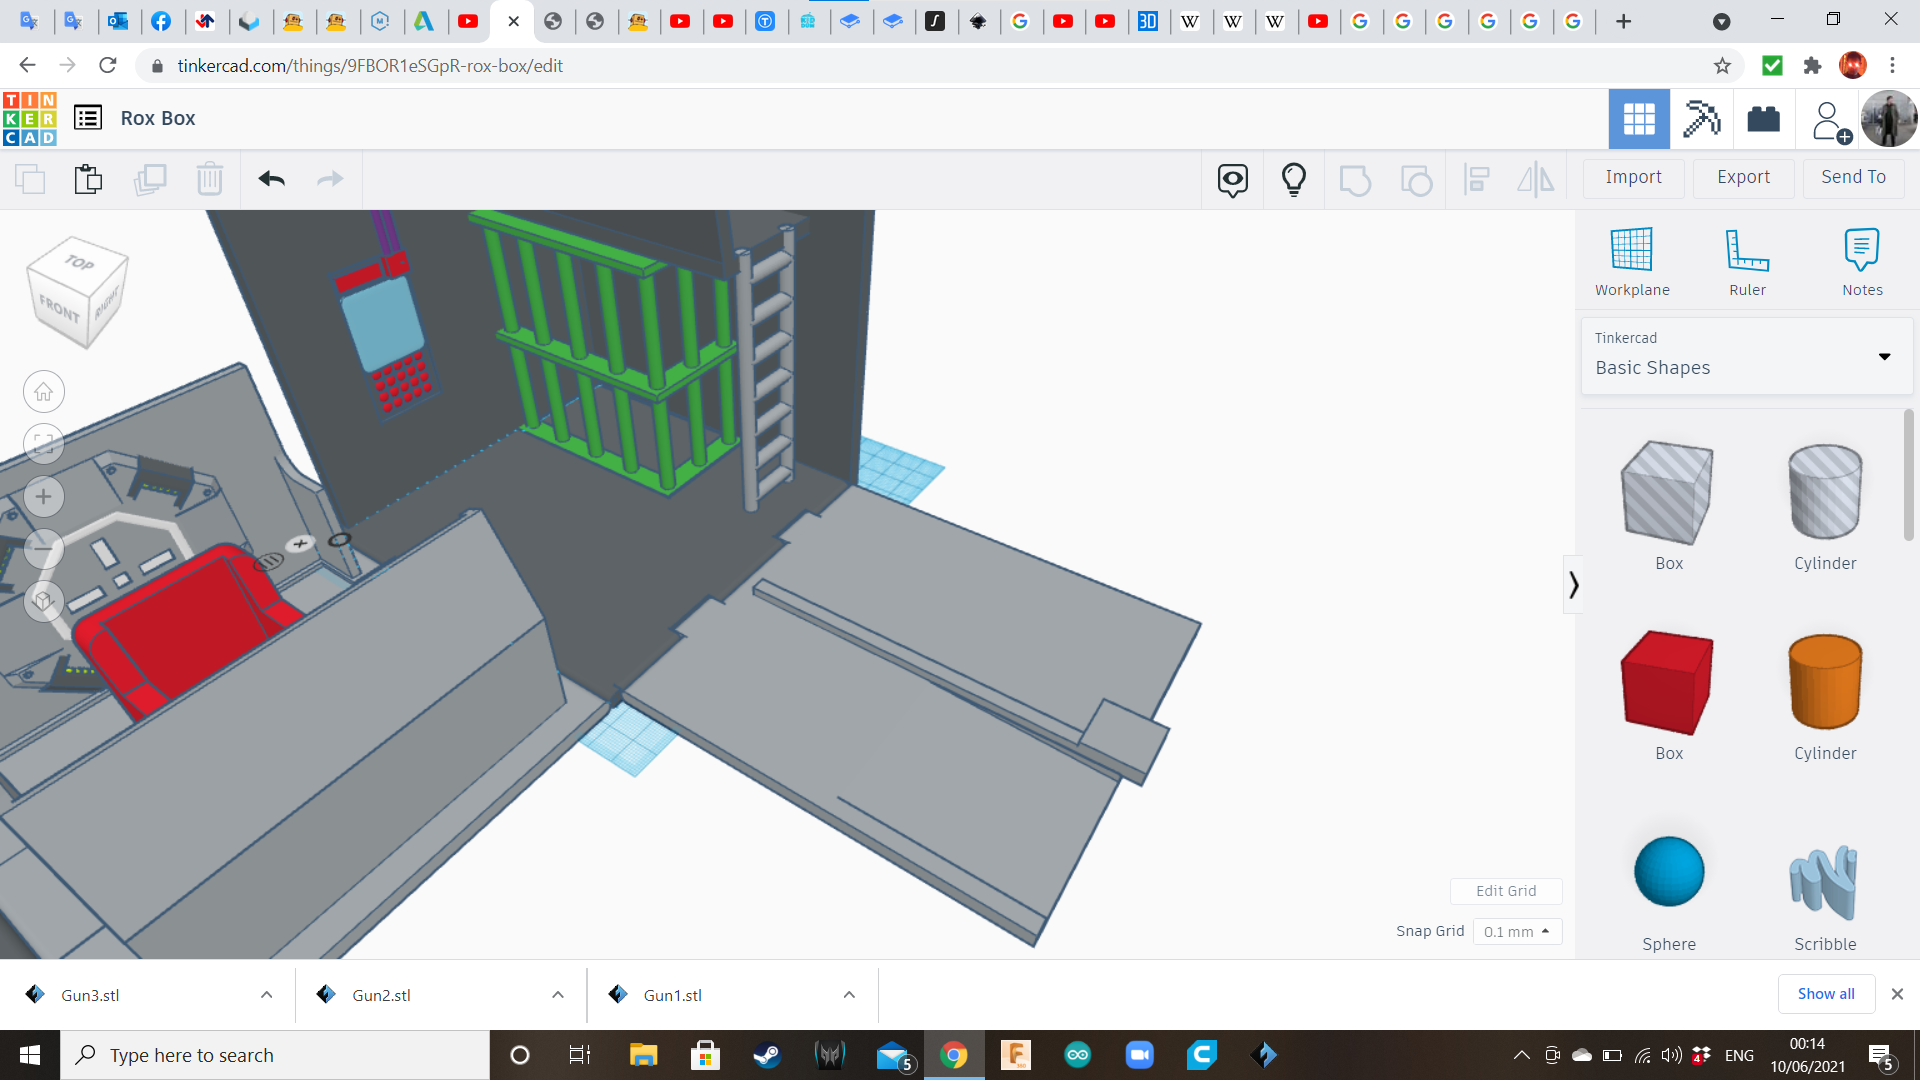Click the Bricks mode icon

click(x=1763, y=119)
